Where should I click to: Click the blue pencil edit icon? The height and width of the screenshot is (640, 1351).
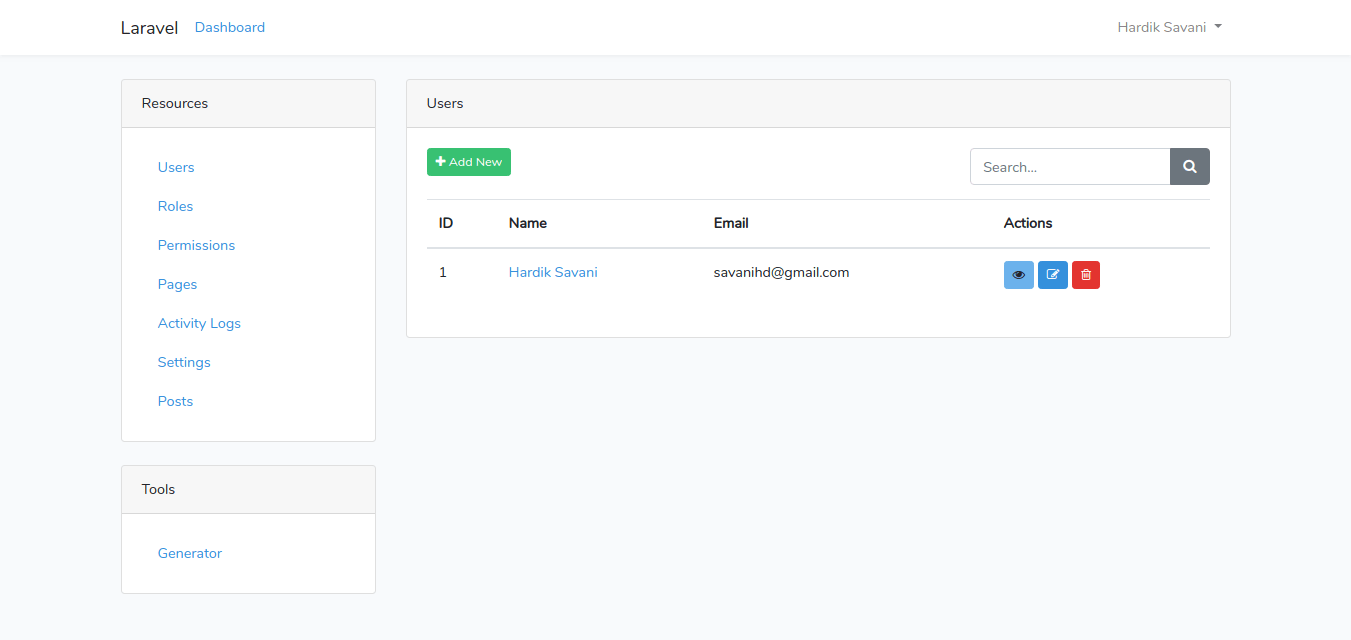[1052, 275]
